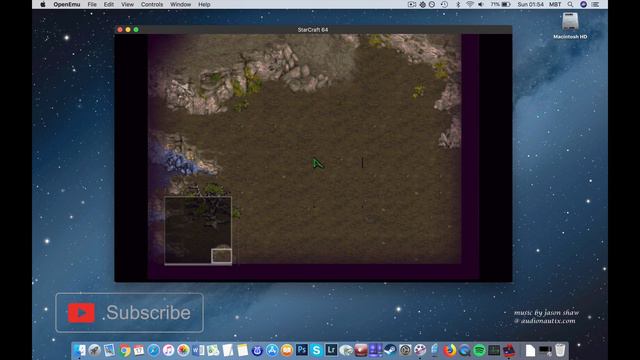
Task: Open Calendar in the Dock
Action: coord(139,350)
